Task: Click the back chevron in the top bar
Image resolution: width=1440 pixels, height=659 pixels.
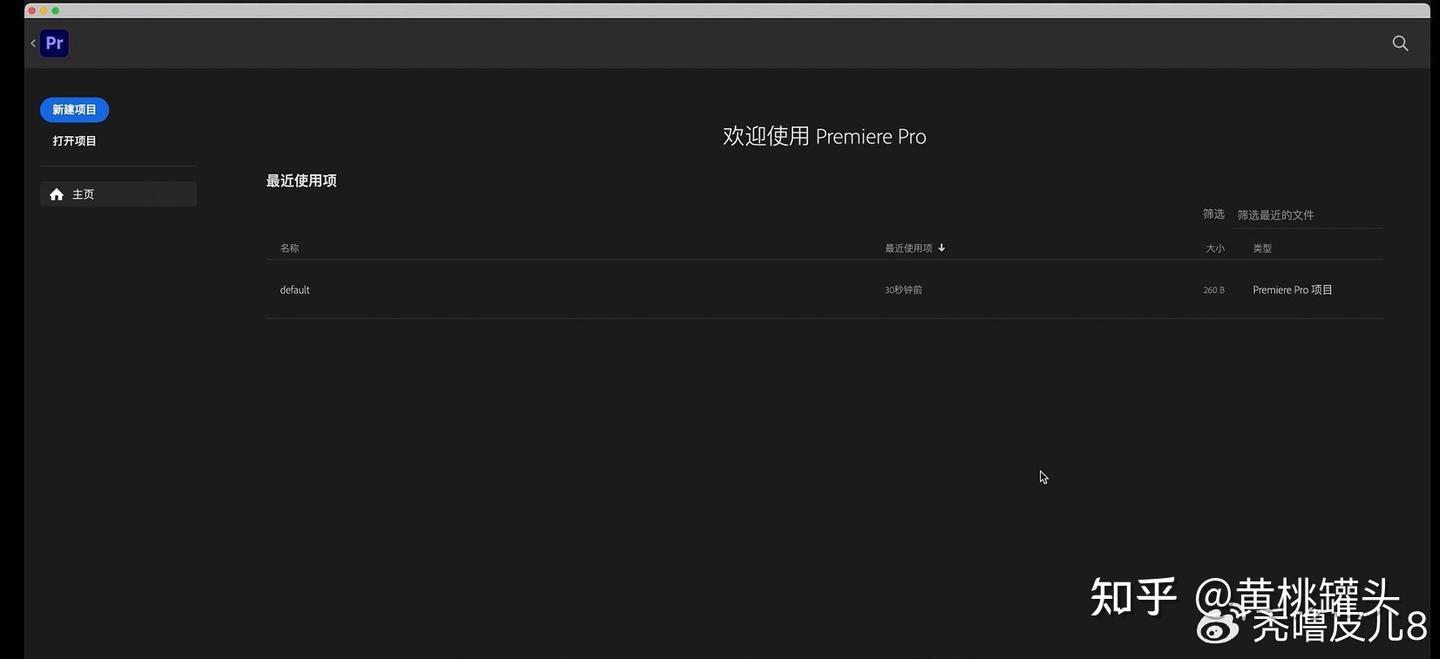Action: coord(33,43)
